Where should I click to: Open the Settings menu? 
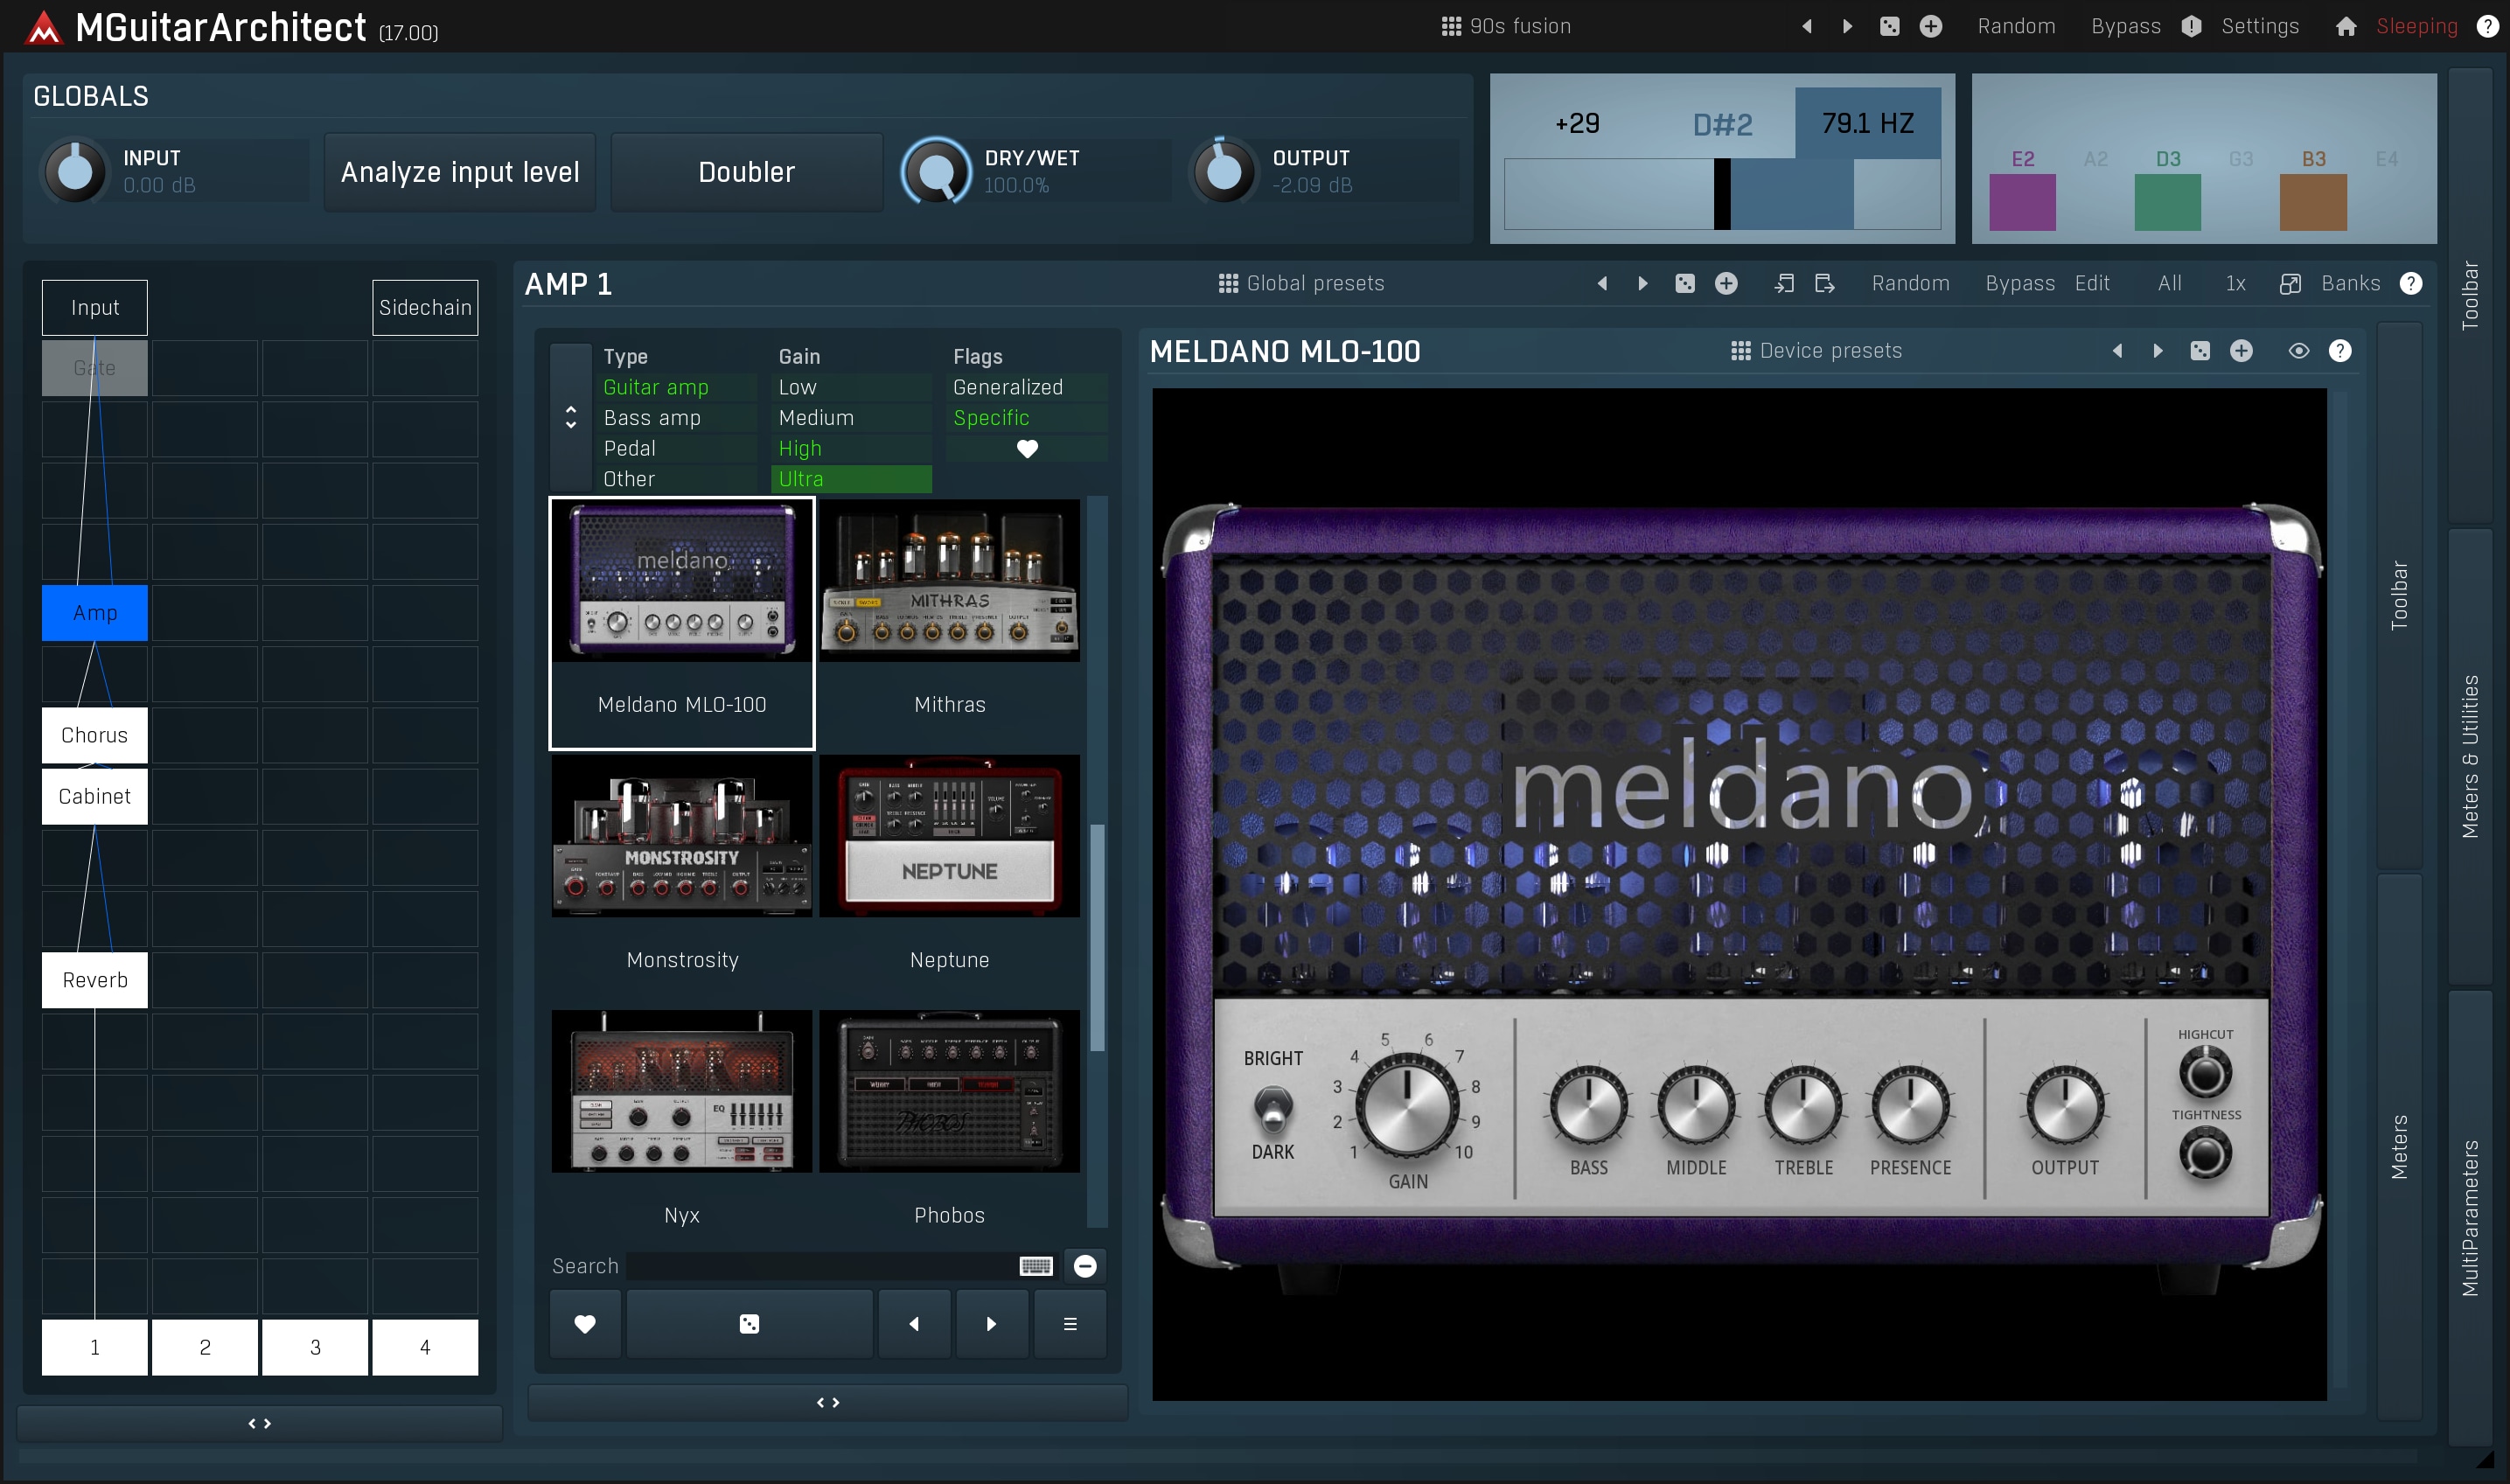coord(2259,27)
